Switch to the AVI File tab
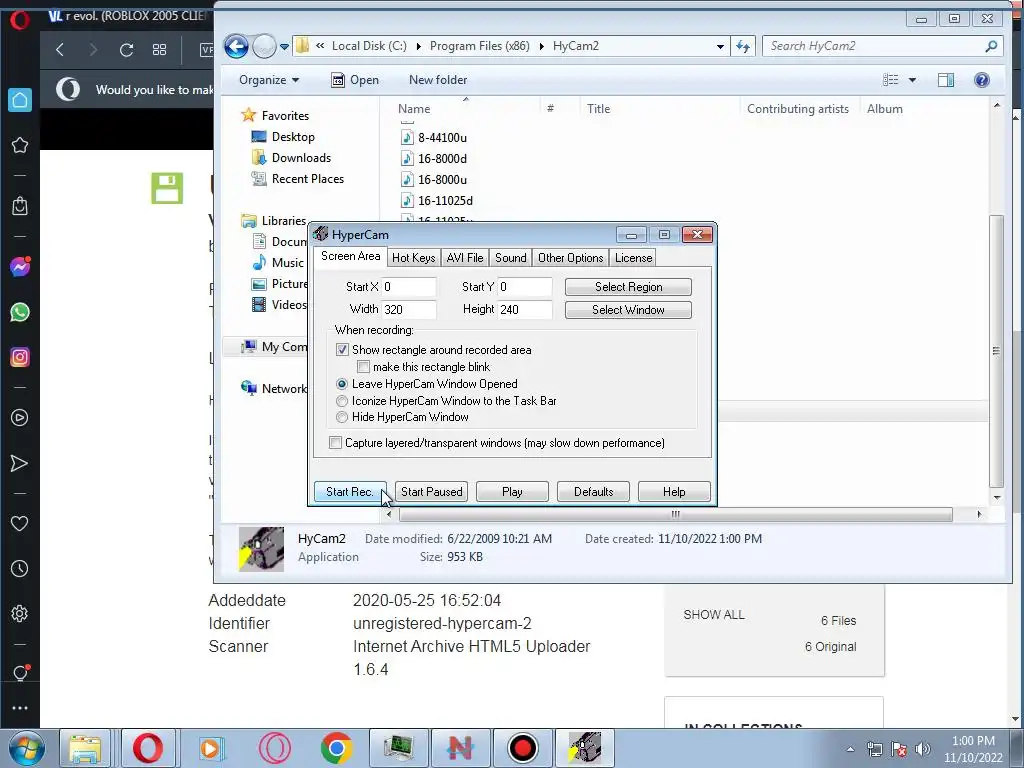The height and width of the screenshot is (768, 1024). point(465,258)
